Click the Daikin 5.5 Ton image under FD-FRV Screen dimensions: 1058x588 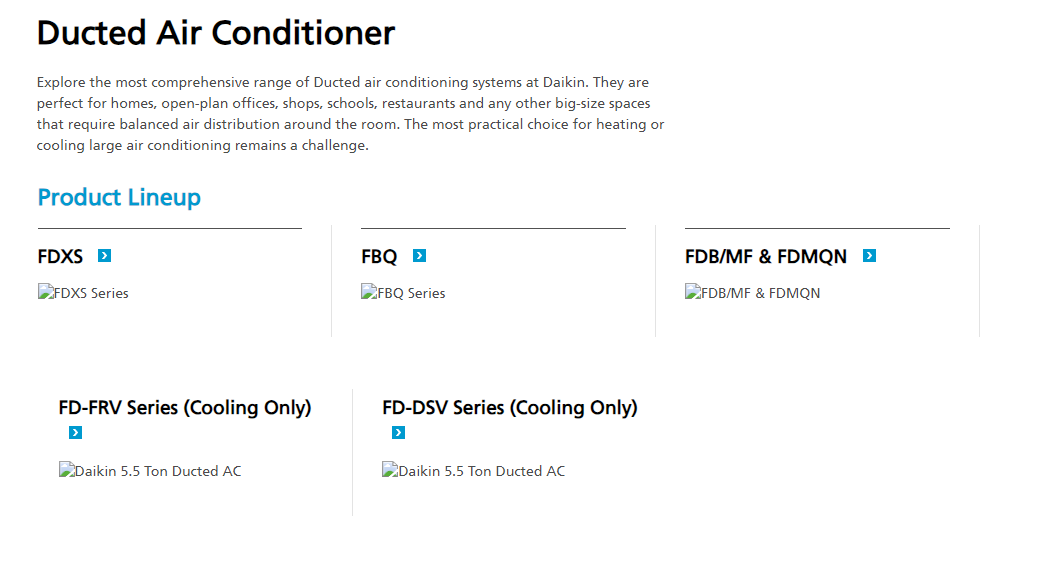click(x=150, y=471)
